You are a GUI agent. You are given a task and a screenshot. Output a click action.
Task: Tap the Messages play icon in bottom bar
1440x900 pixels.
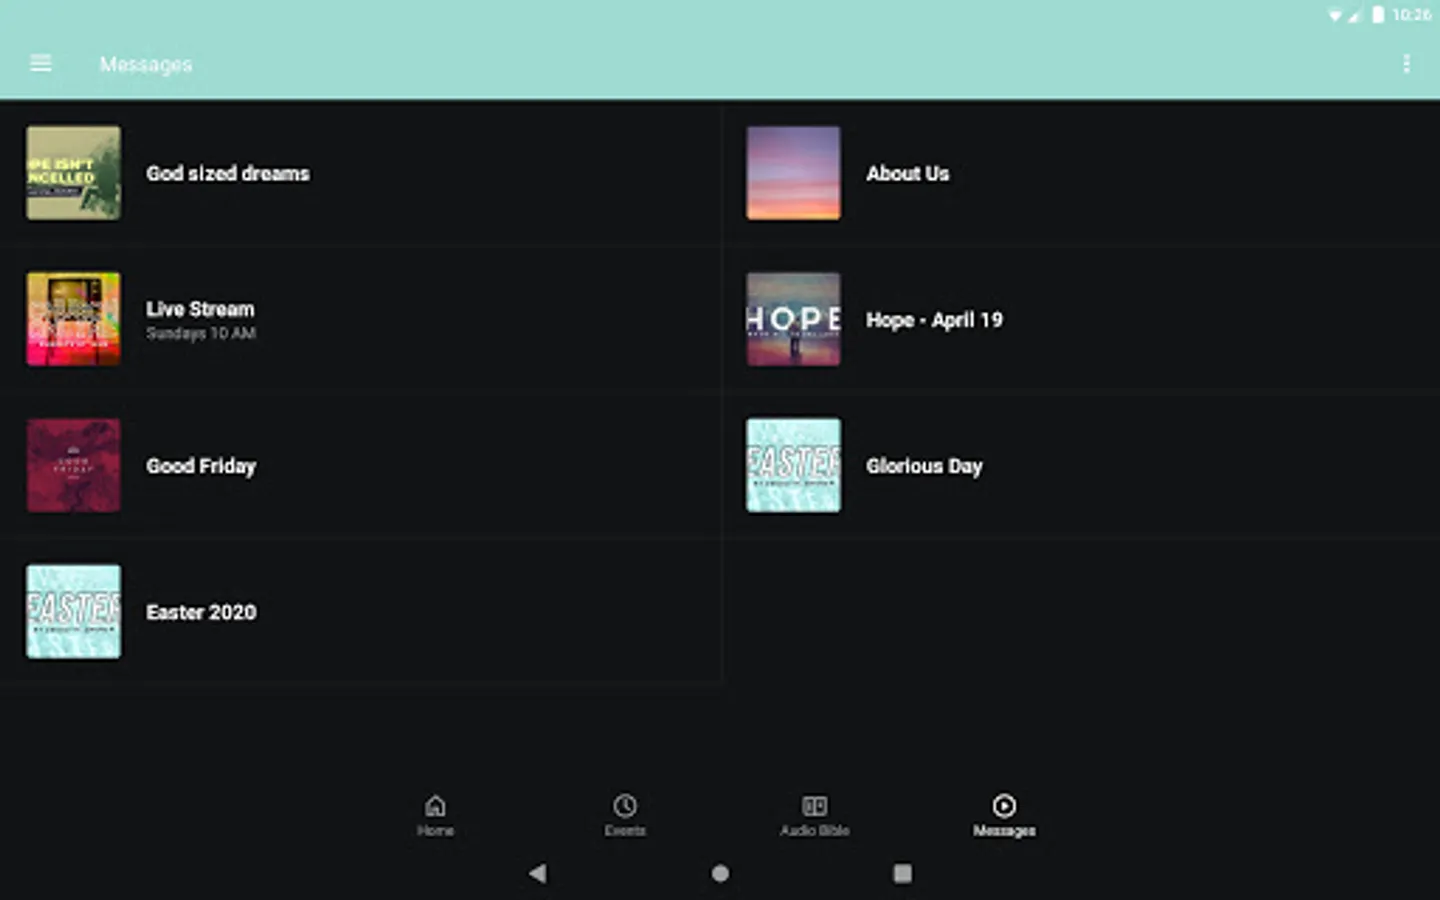click(1004, 814)
